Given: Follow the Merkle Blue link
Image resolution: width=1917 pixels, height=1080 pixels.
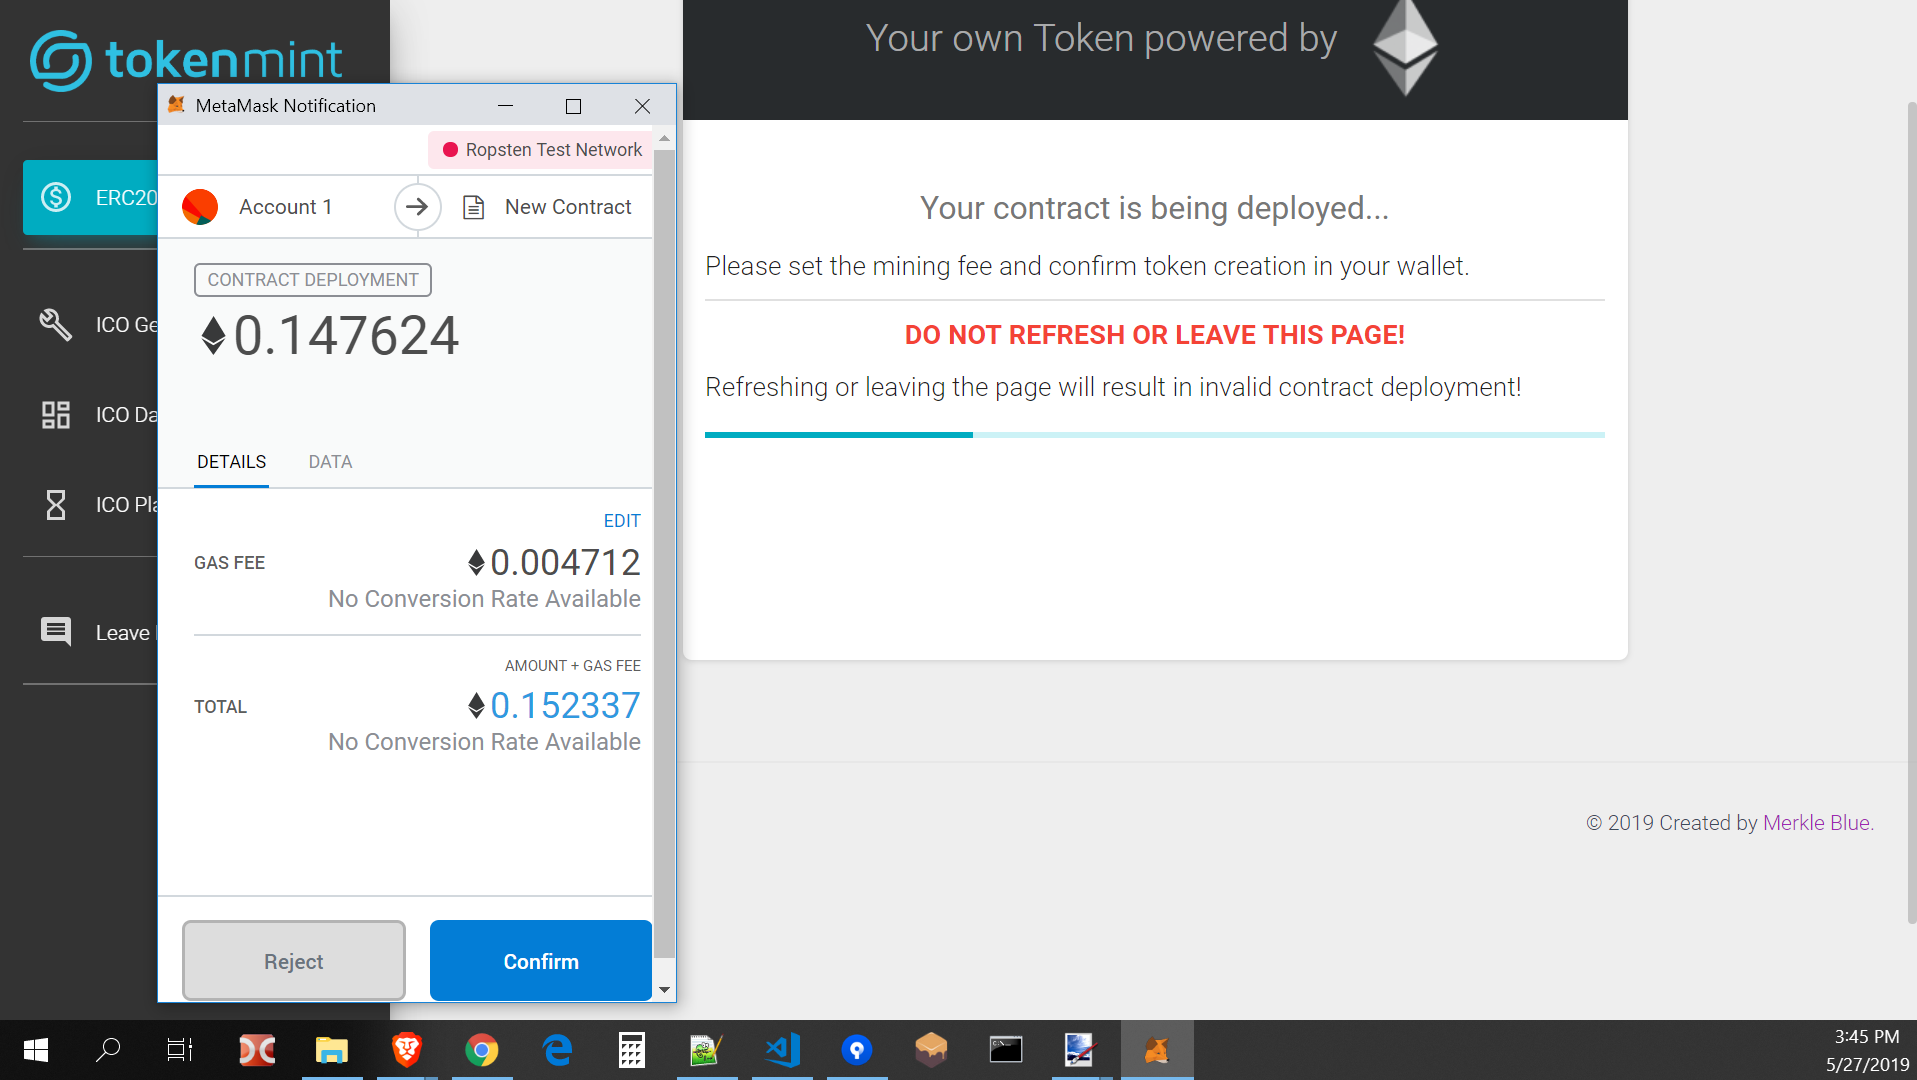Looking at the screenshot, I should pyautogui.click(x=1816, y=822).
